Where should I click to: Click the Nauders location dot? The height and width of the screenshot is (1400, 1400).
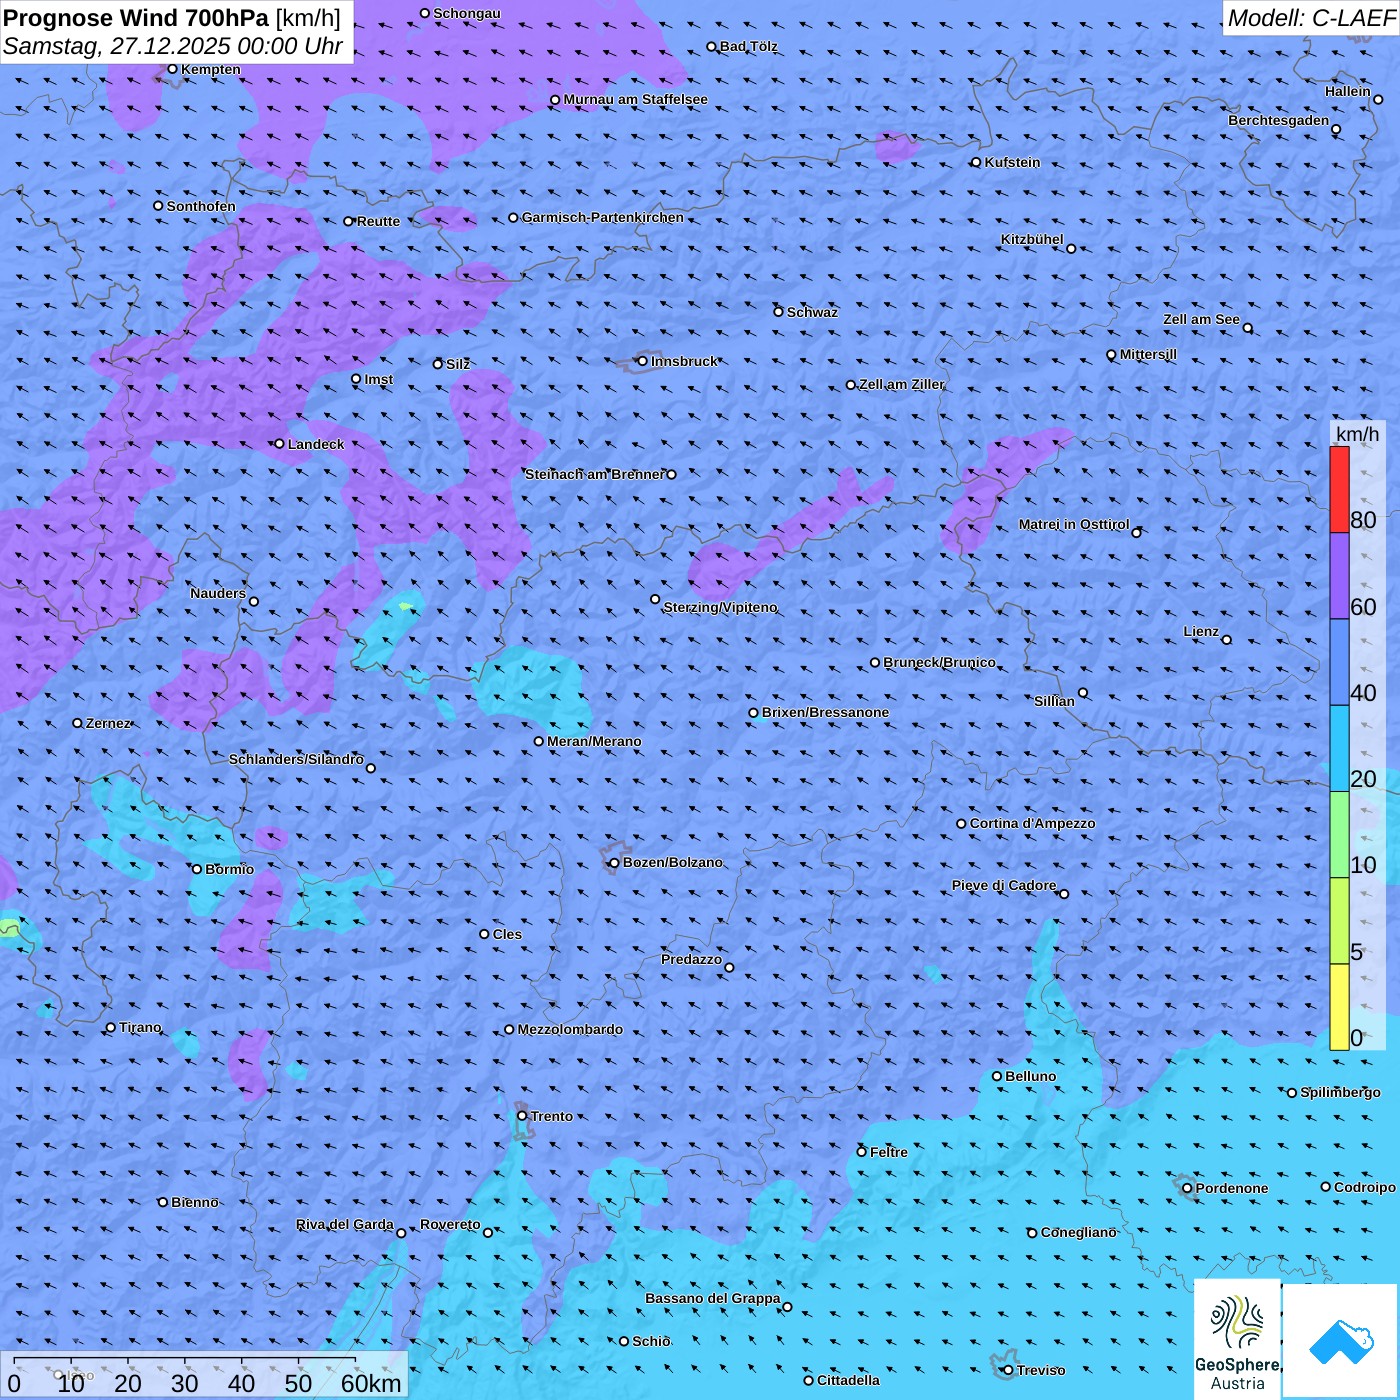pyautogui.click(x=254, y=602)
